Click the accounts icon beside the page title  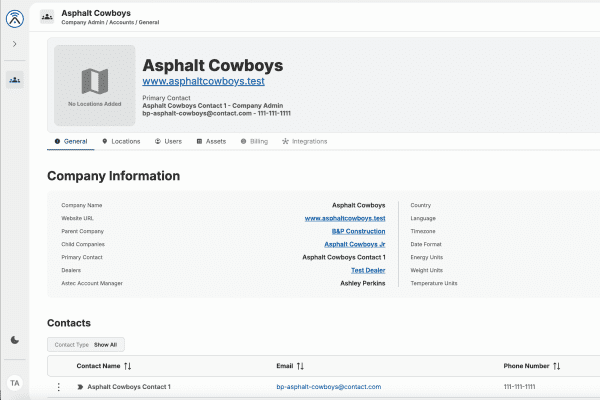(x=47, y=17)
